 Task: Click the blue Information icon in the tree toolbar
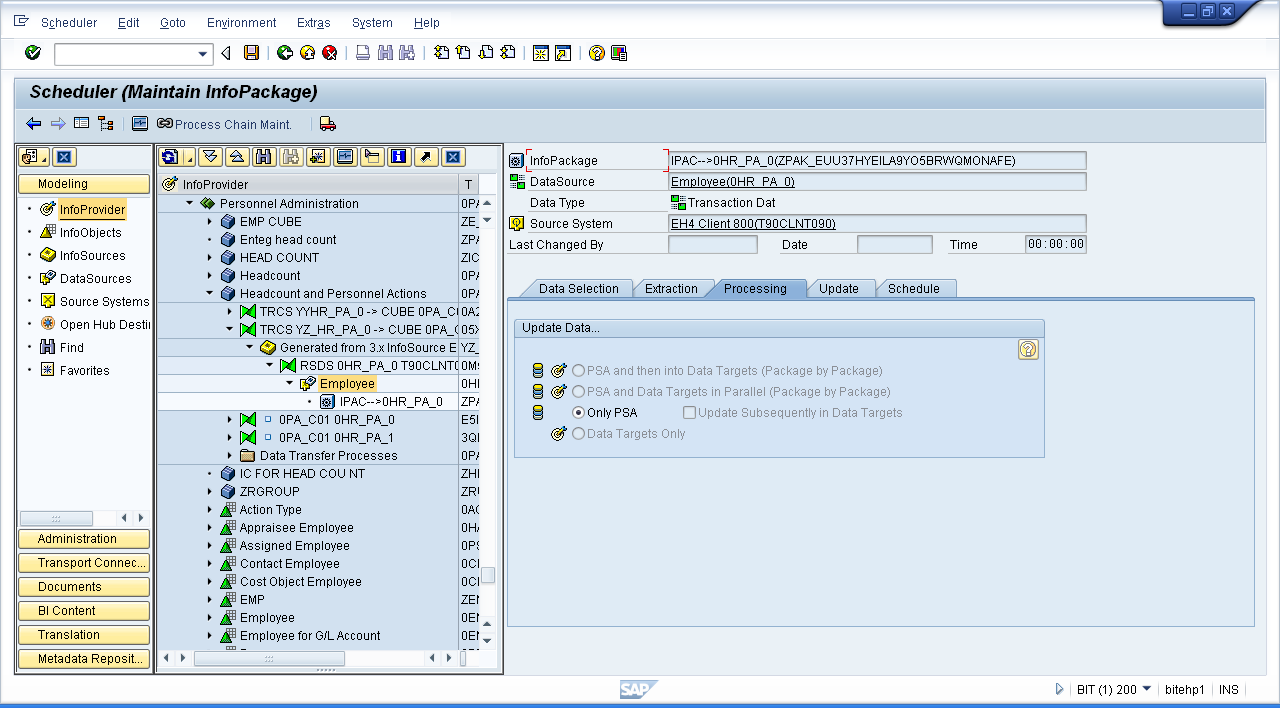(399, 156)
